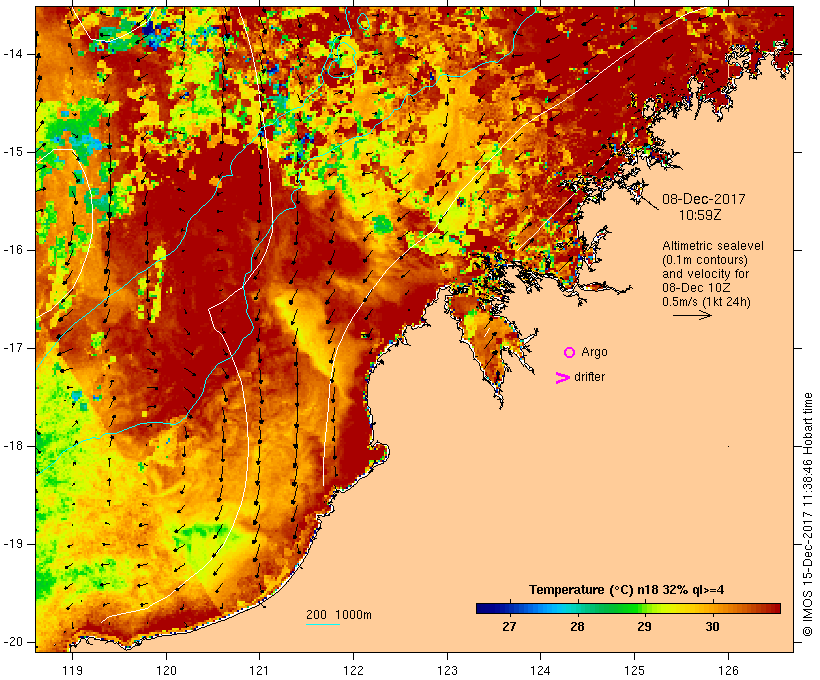Click the dark blue end of temperature colorbar
The width and height of the screenshot is (820, 680).
click(484, 608)
